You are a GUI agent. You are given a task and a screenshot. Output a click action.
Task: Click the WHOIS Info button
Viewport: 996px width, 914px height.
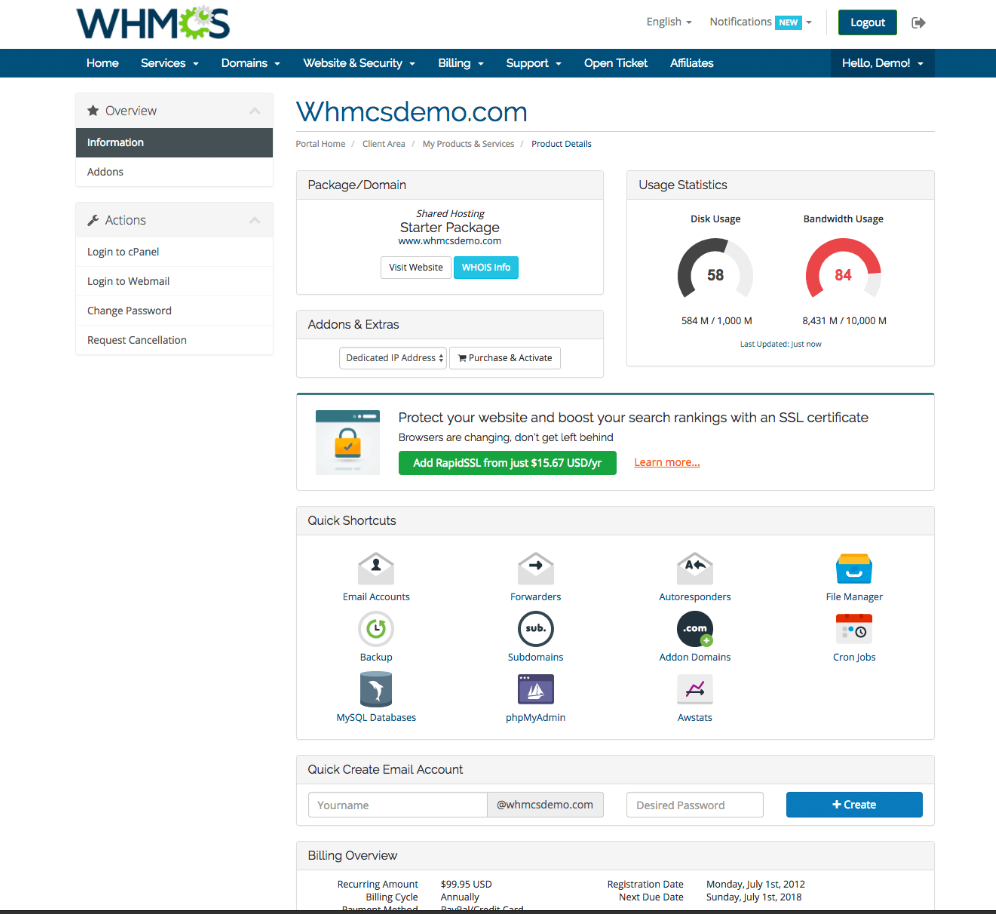click(x=486, y=267)
